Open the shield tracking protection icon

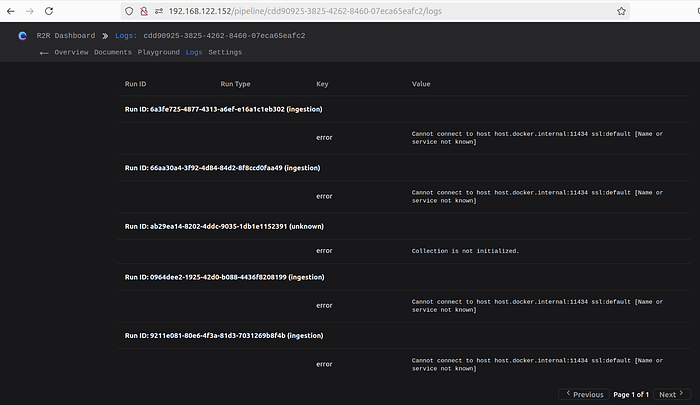coord(129,11)
